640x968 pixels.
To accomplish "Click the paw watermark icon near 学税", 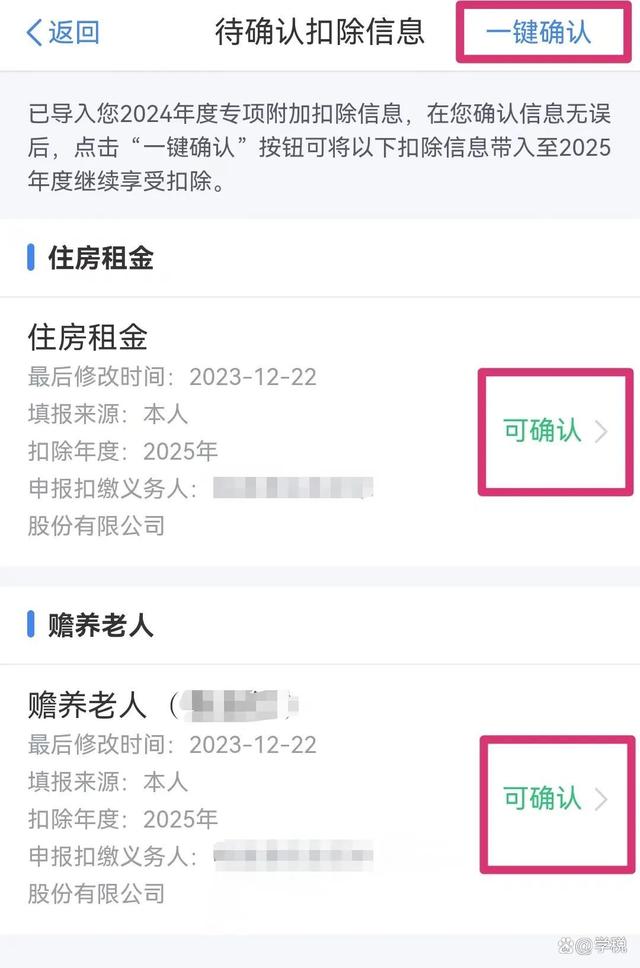I will click(565, 945).
